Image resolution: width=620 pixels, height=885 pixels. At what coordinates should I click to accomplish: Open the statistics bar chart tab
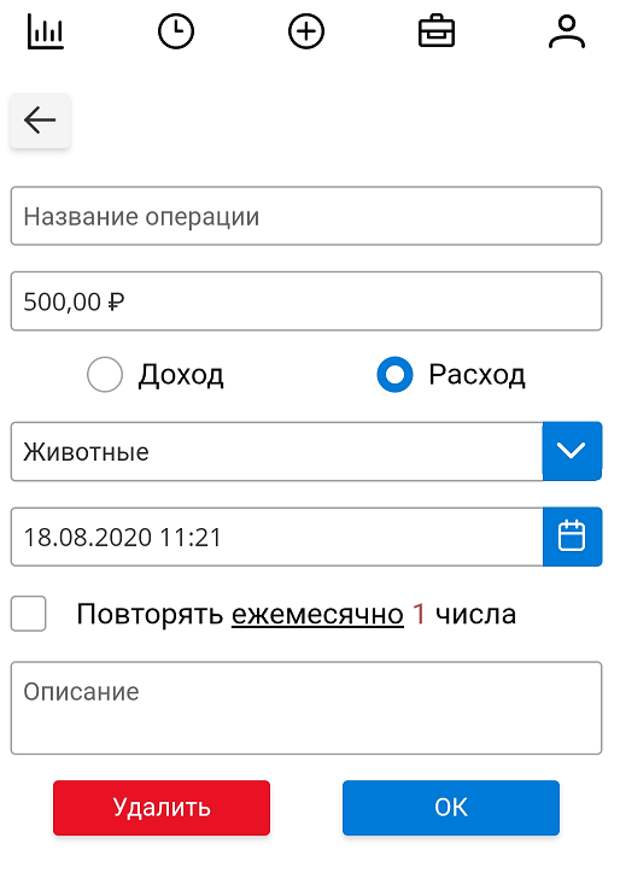46,32
